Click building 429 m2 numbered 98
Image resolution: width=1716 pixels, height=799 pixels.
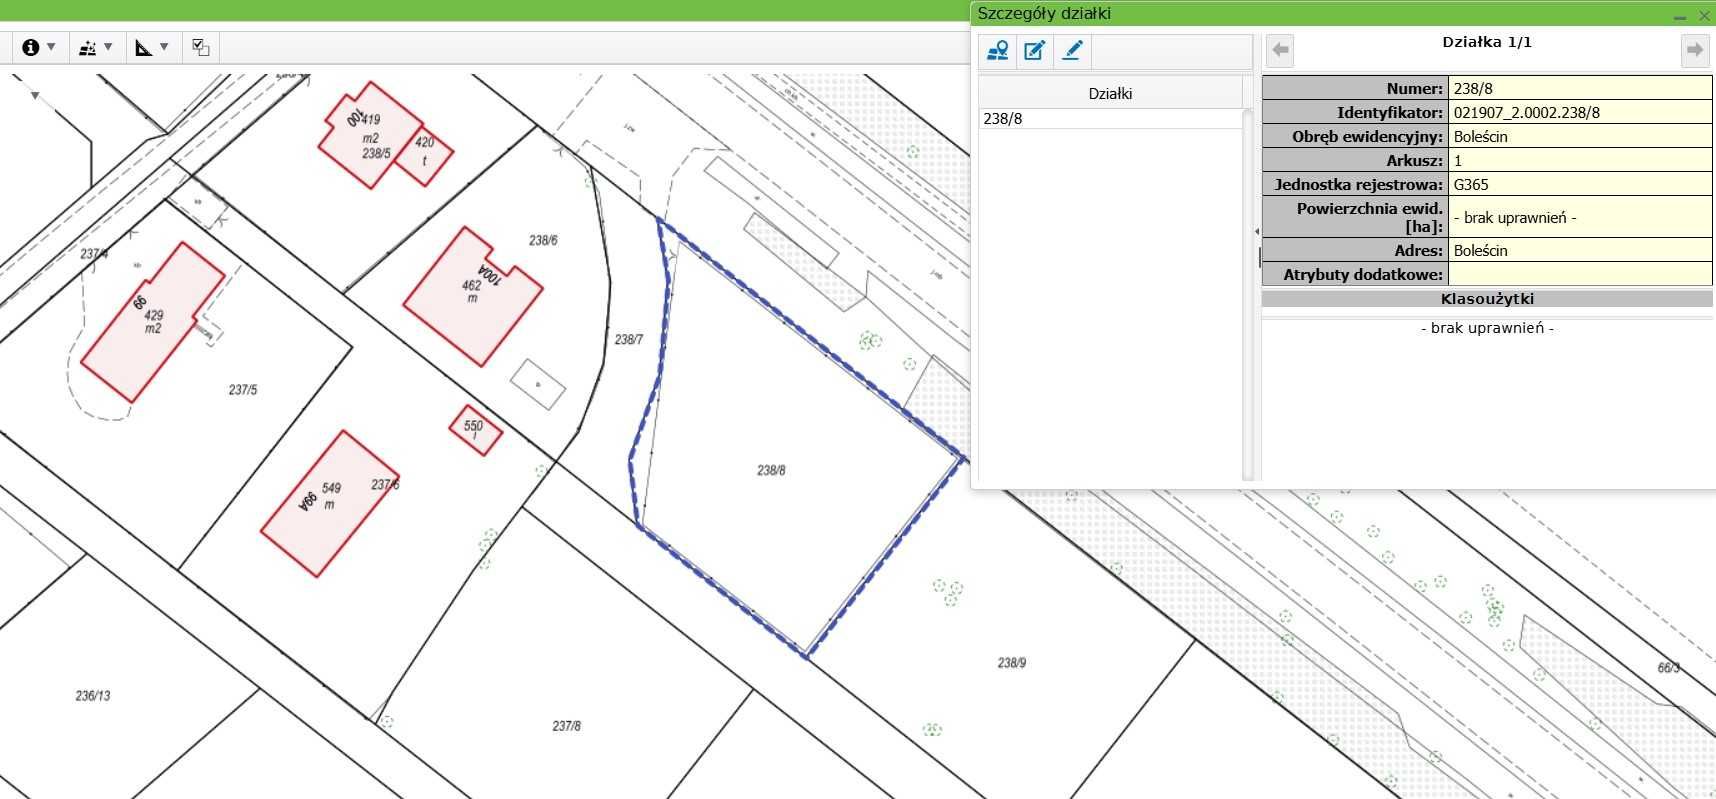tap(152, 321)
